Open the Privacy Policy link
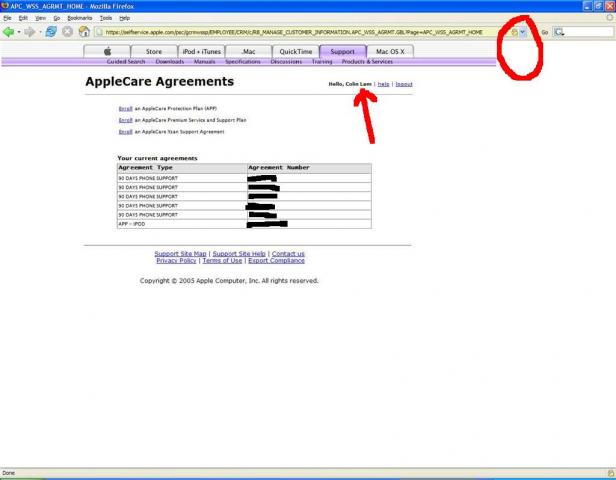This screenshot has width=616, height=480. (x=176, y=260)
